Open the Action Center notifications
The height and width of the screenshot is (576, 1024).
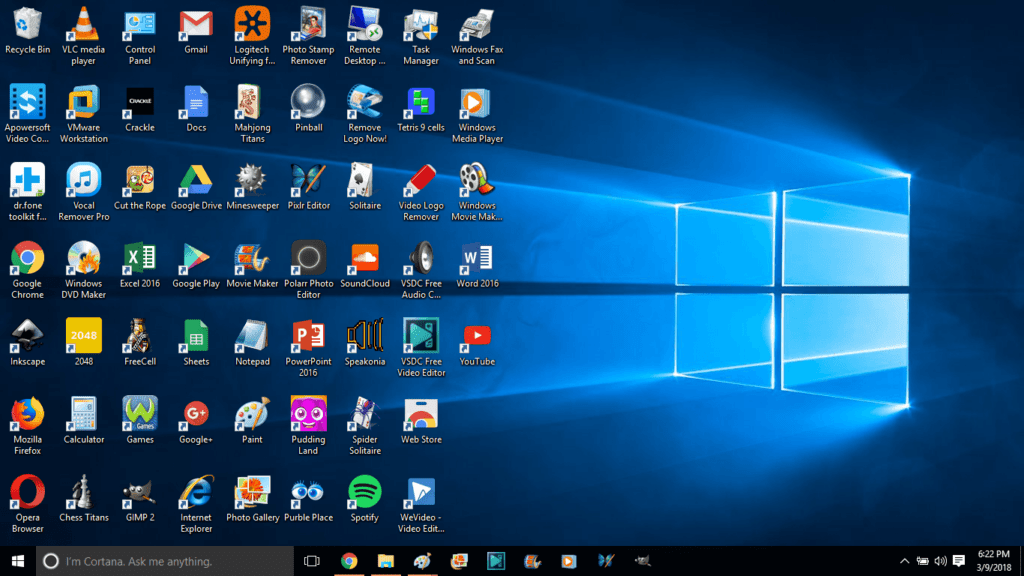pyautogui.click(x=959, y=561)
